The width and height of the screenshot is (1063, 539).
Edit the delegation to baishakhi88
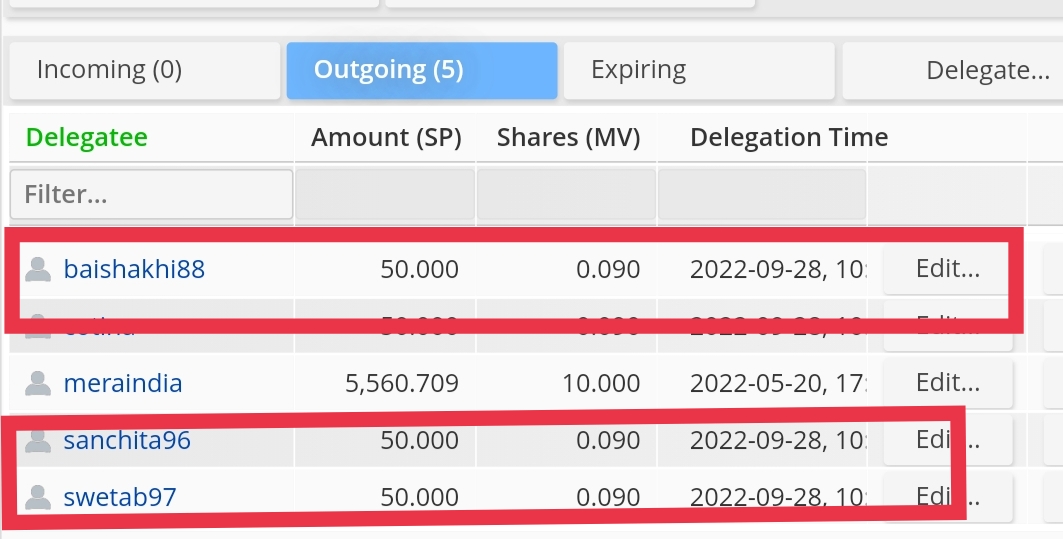coord(947,269)
